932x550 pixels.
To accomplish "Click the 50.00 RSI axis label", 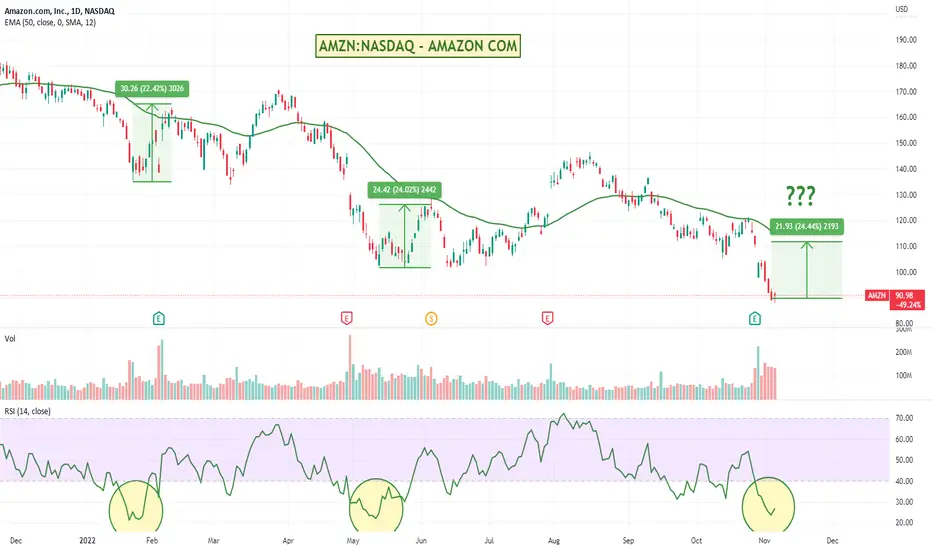I will click(904, 460).
